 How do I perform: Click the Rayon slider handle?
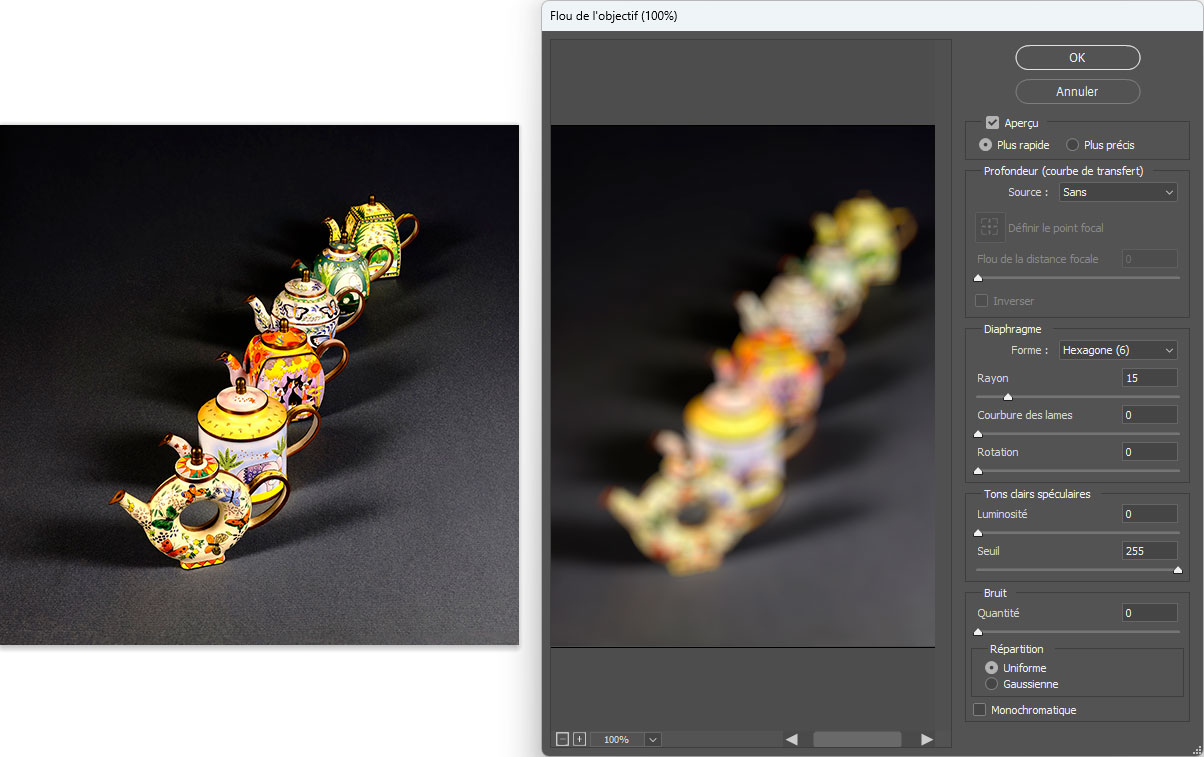tap(1007, 397)
